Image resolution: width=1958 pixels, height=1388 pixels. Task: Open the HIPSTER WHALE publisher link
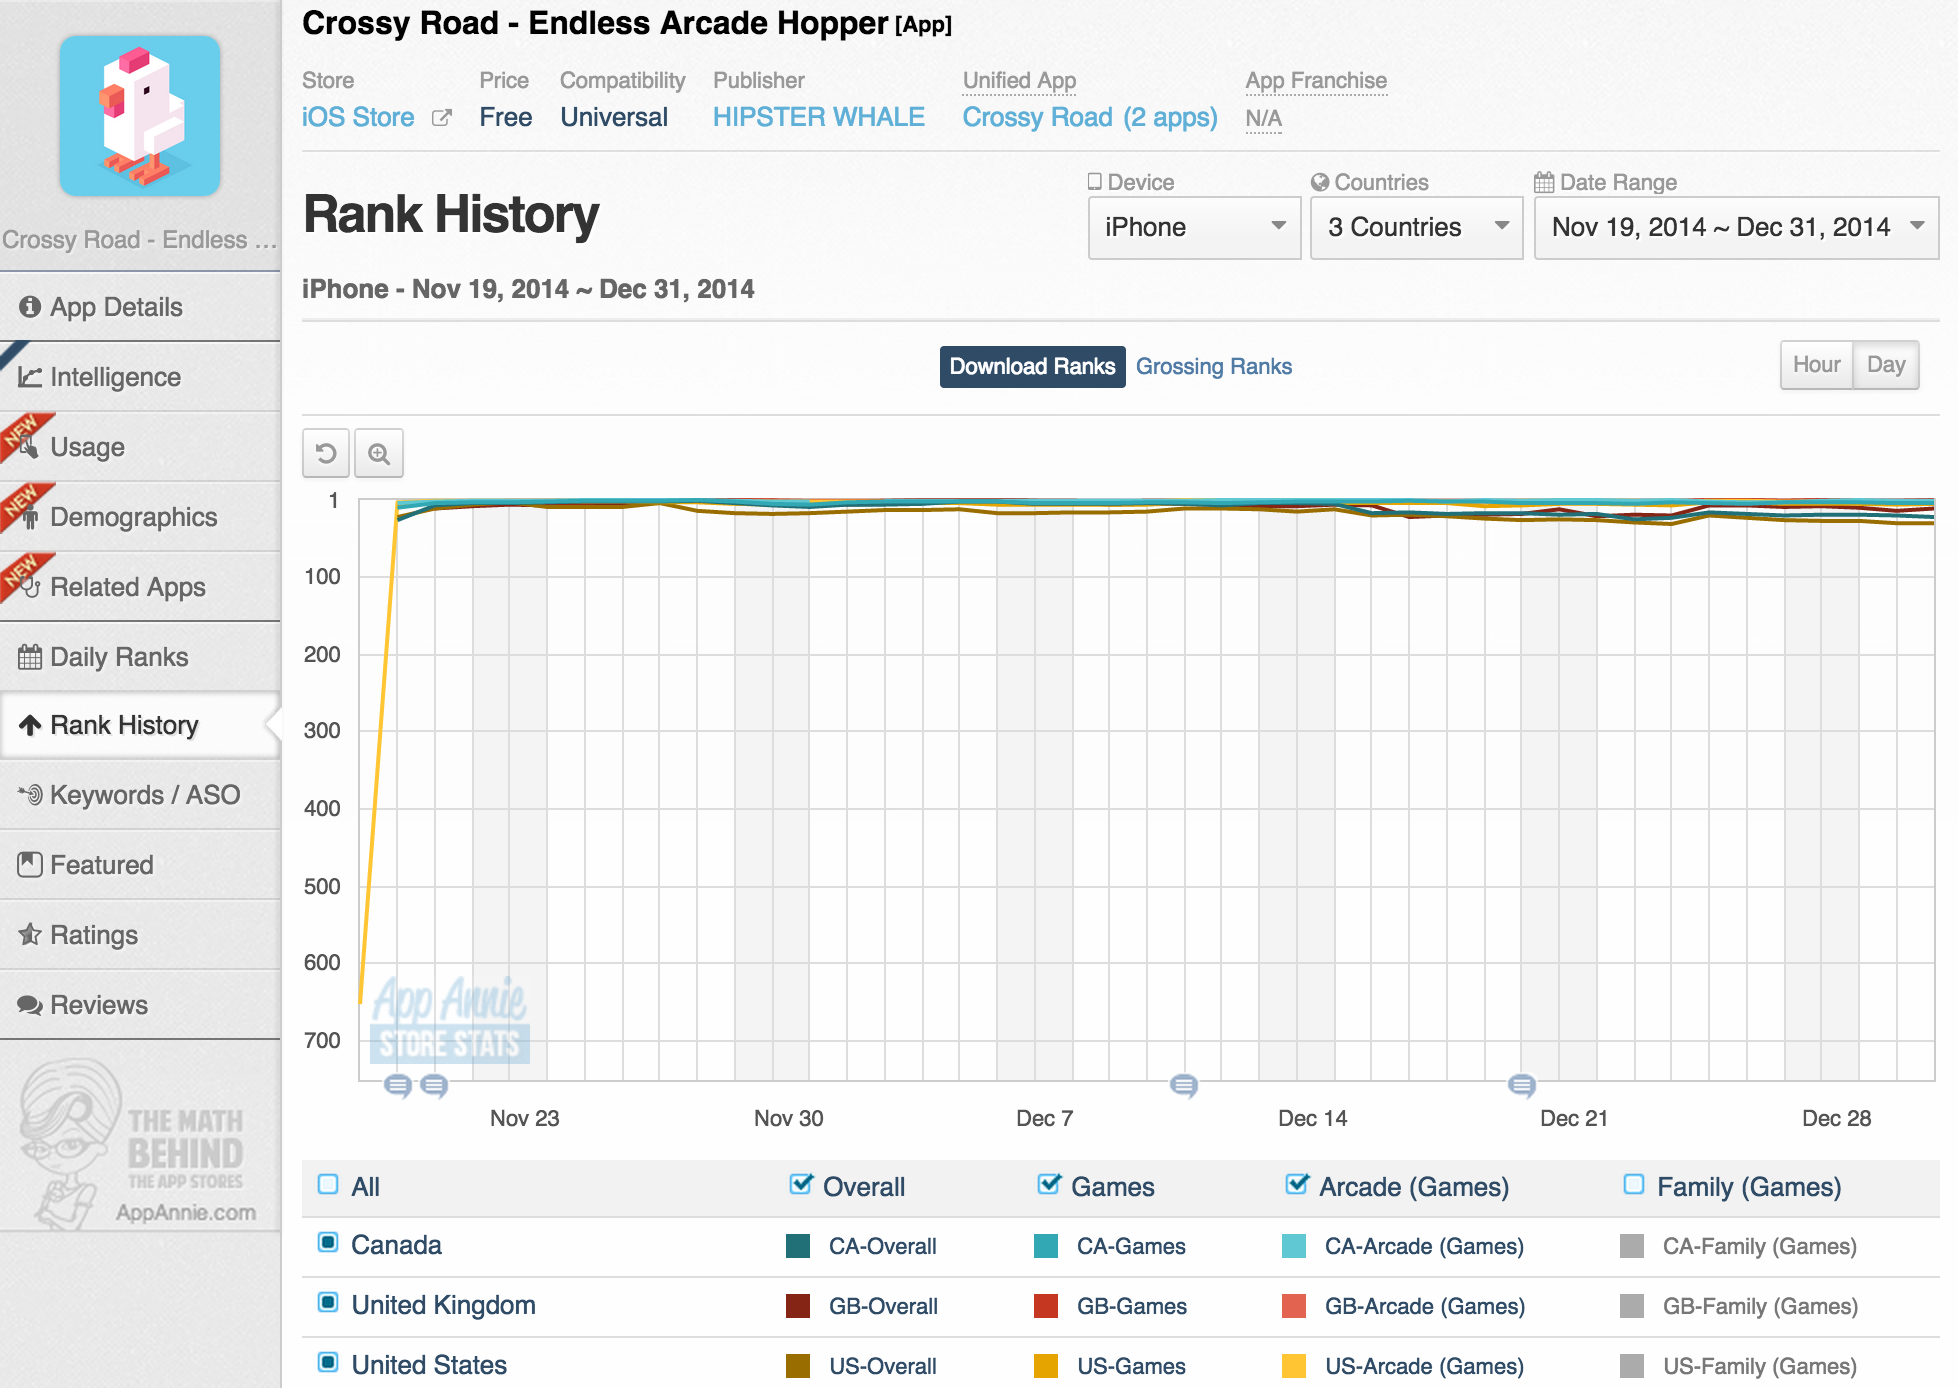click(819, 118)
